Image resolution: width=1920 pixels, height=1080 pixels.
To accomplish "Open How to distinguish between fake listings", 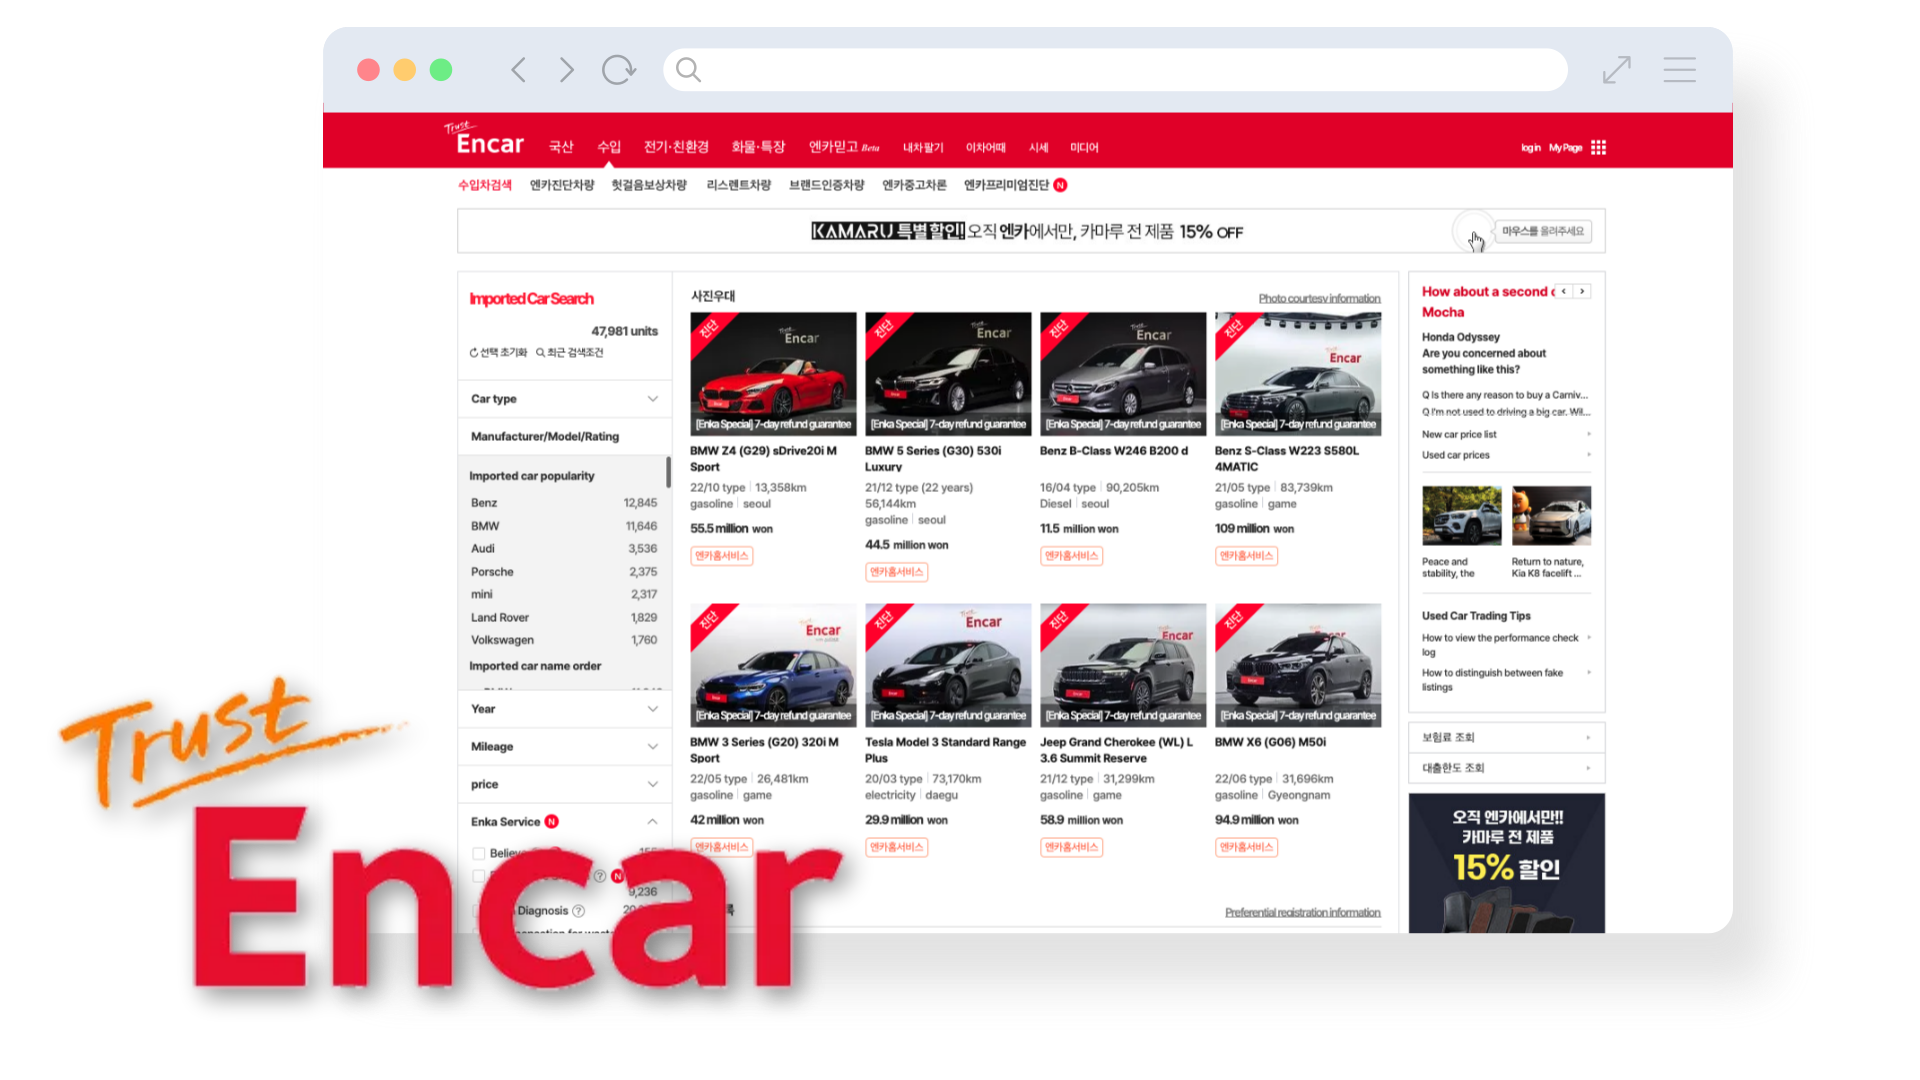I will coord(1492,680).
